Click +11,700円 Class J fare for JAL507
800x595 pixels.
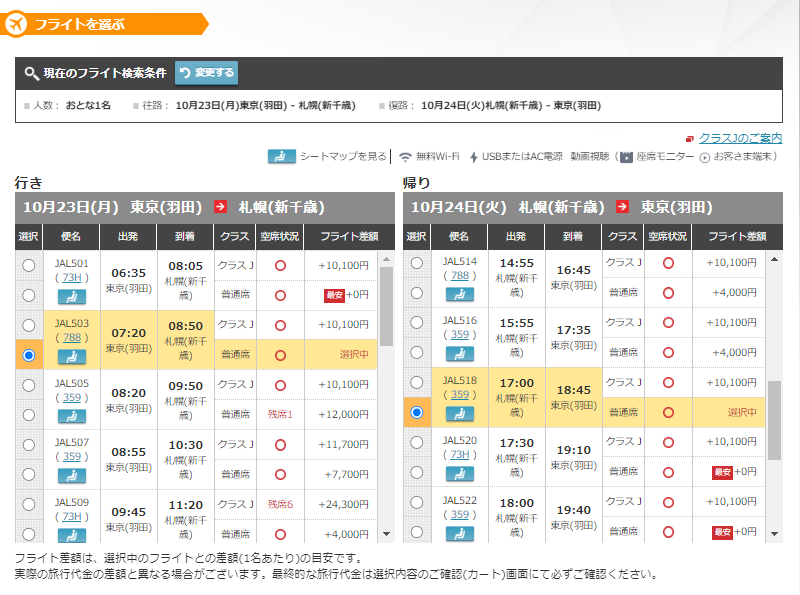tap(343, 444)
